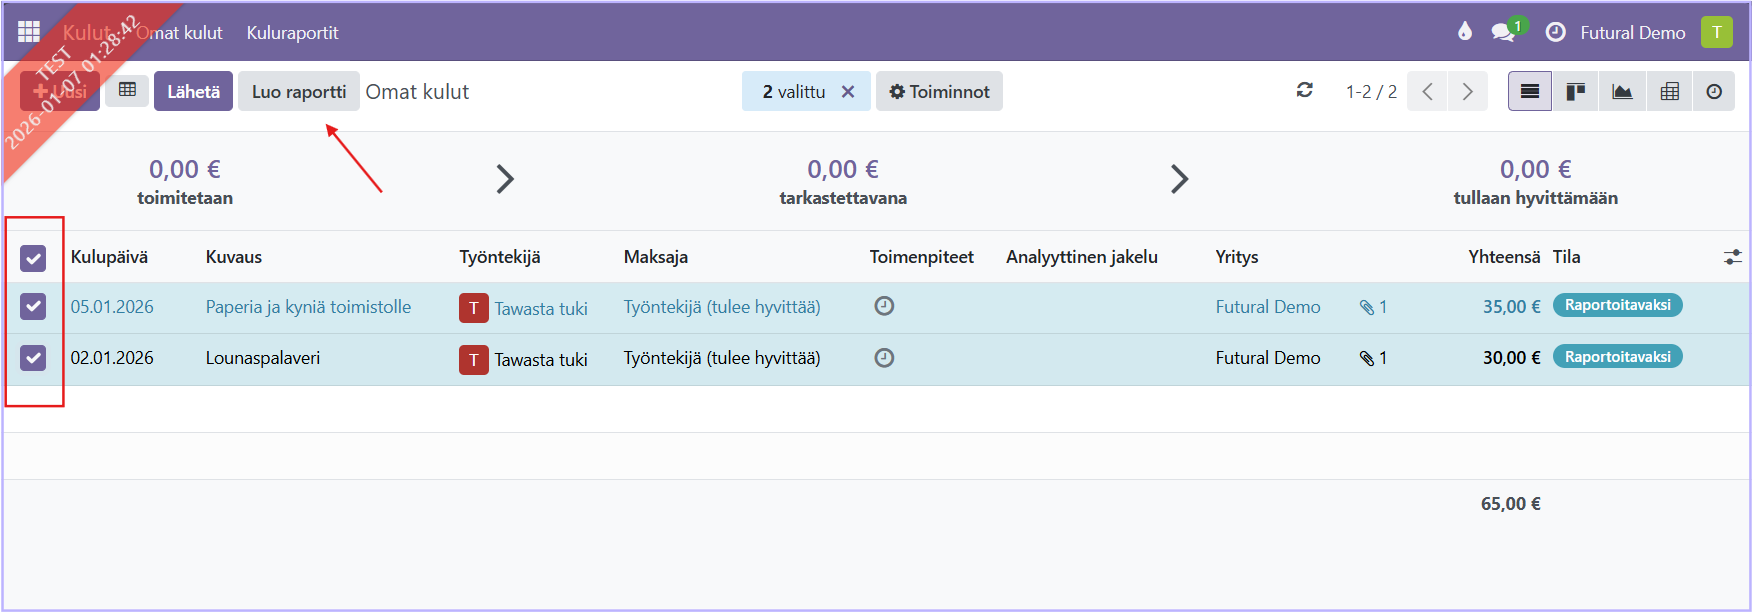This screenshot has width=1752, height=613.
Task: Click the Luo raportti button
Action: 298,92
